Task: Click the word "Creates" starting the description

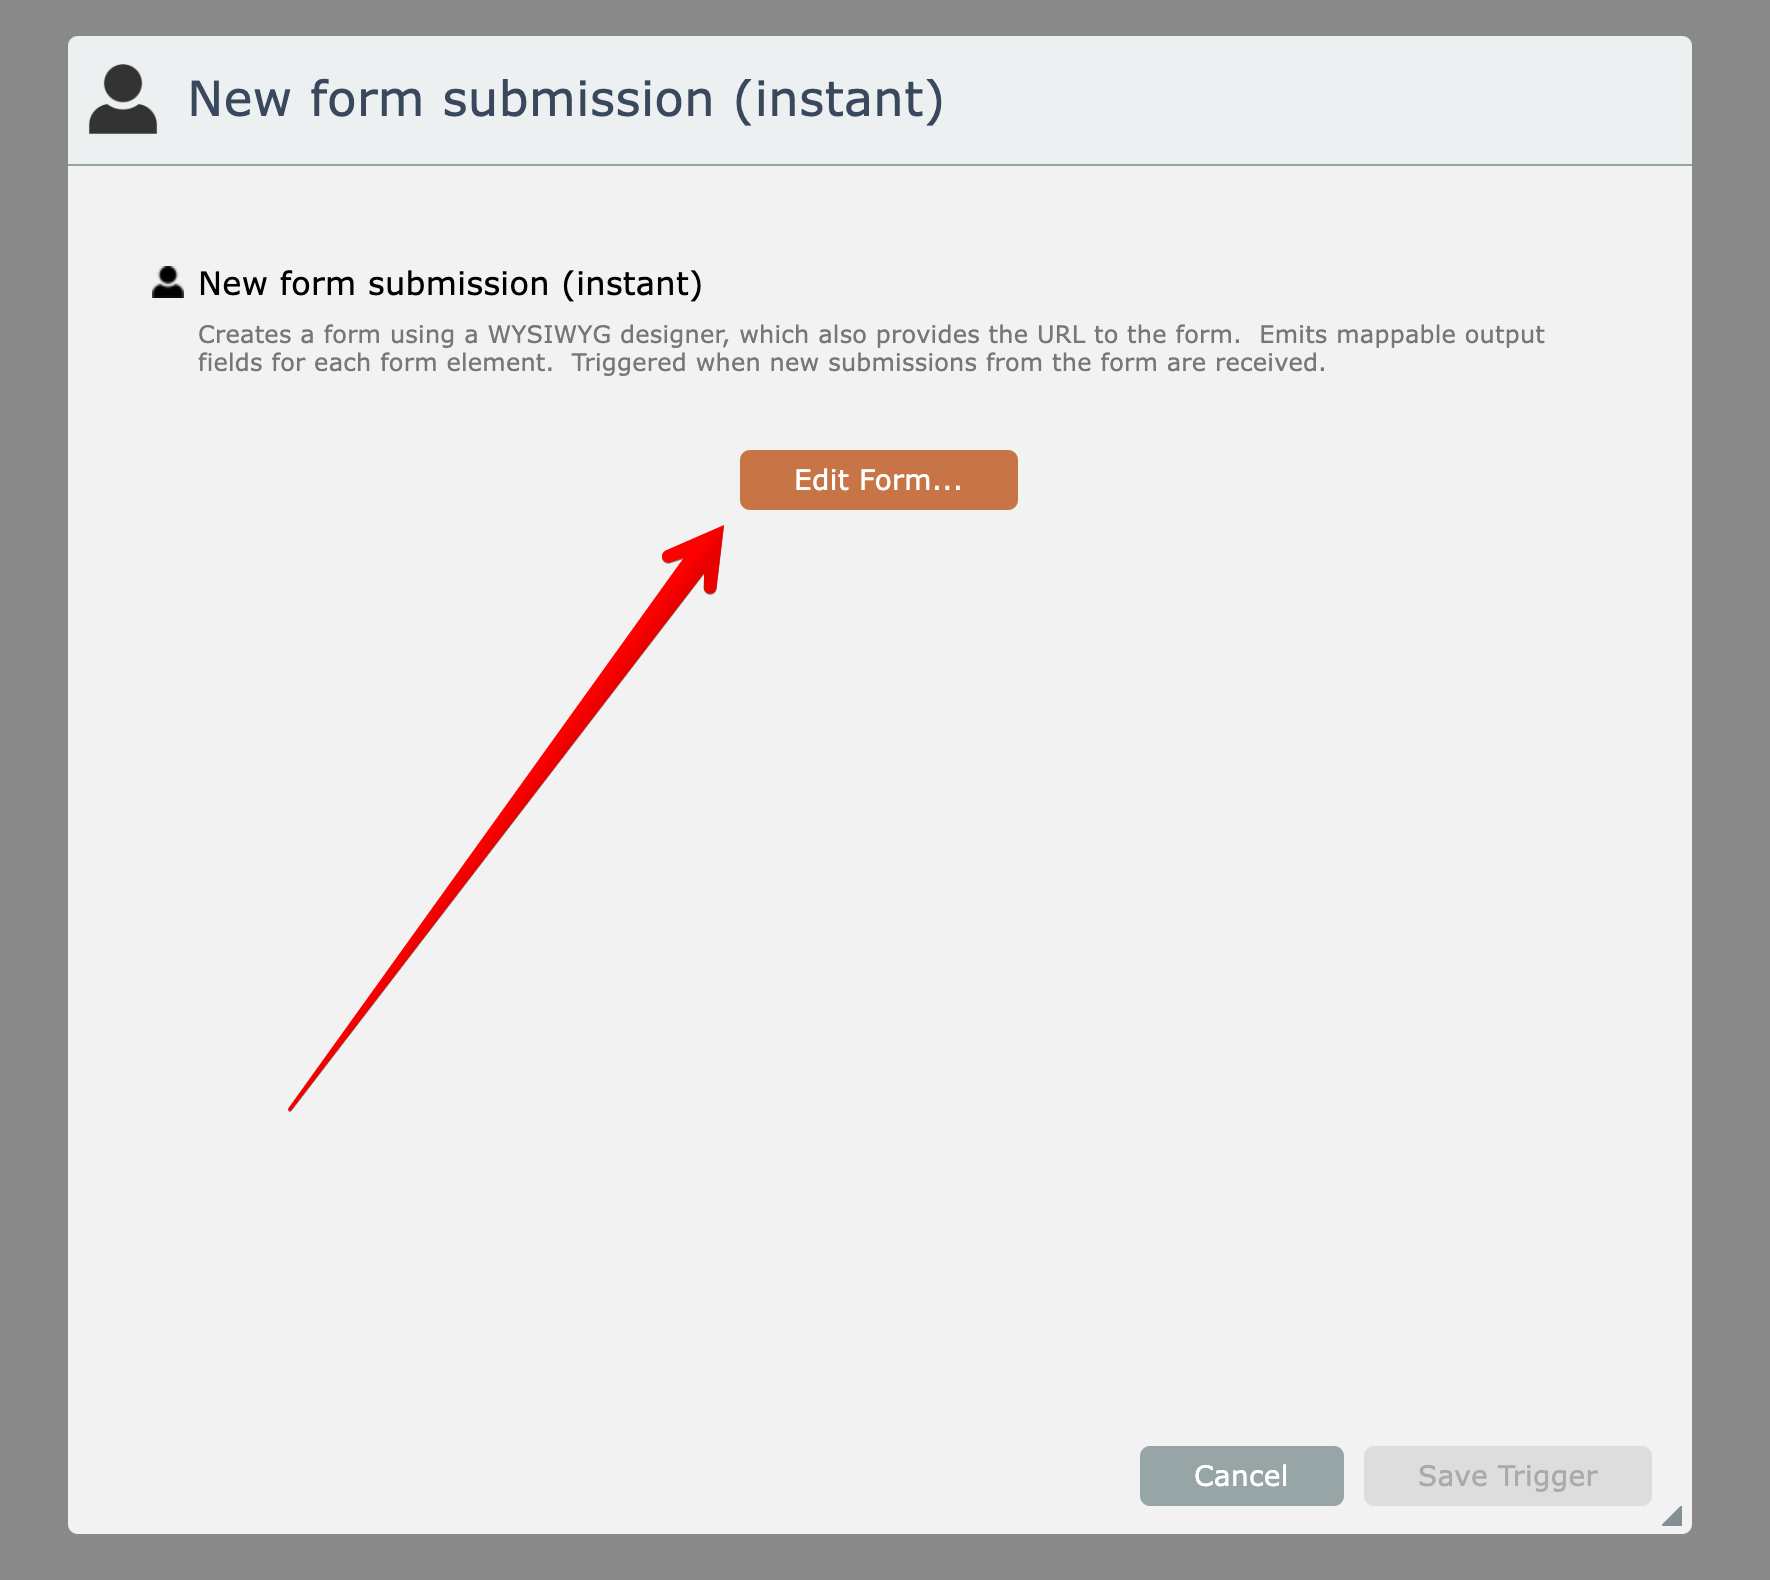Action: pos(244,334)
